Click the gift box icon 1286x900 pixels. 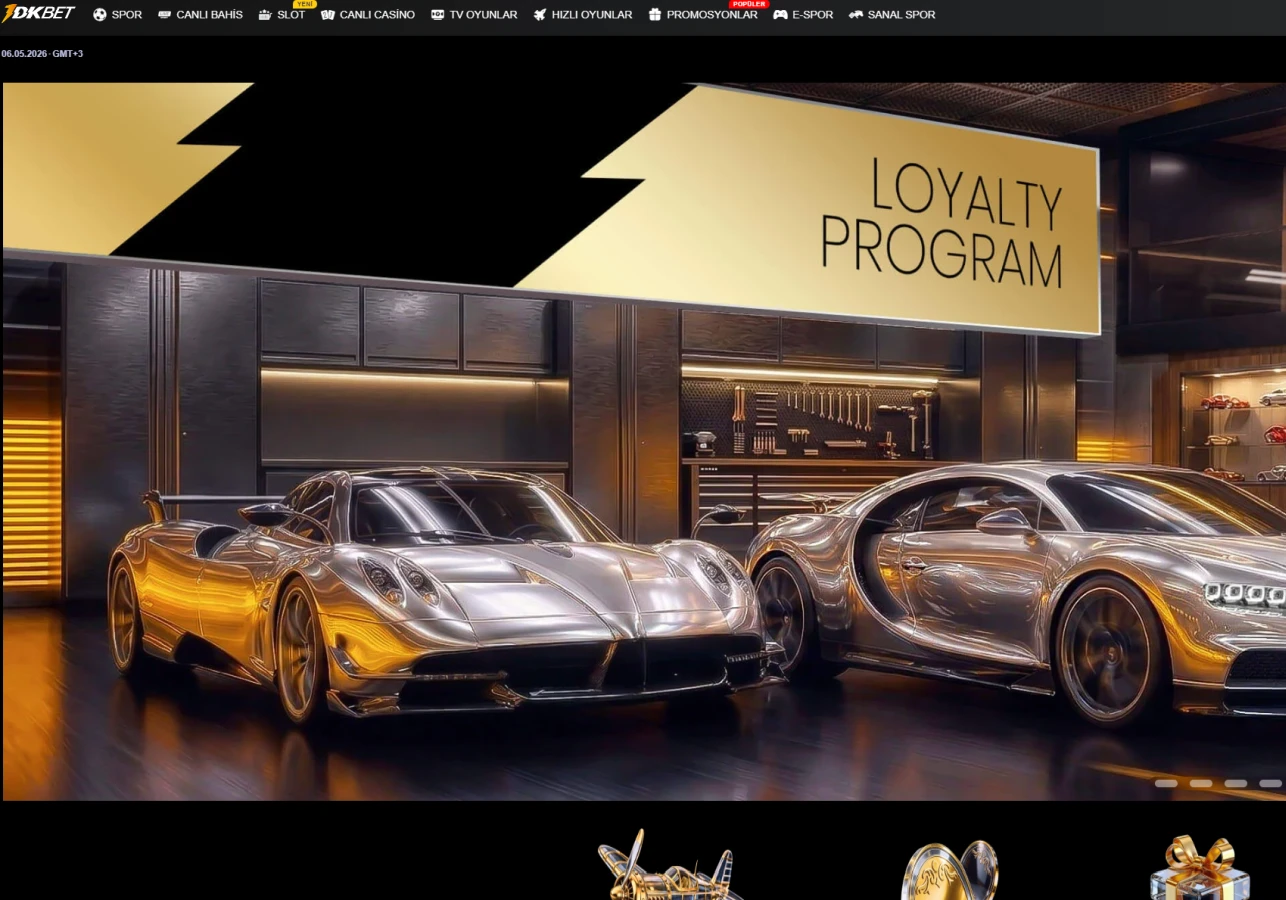[1199, 868]
